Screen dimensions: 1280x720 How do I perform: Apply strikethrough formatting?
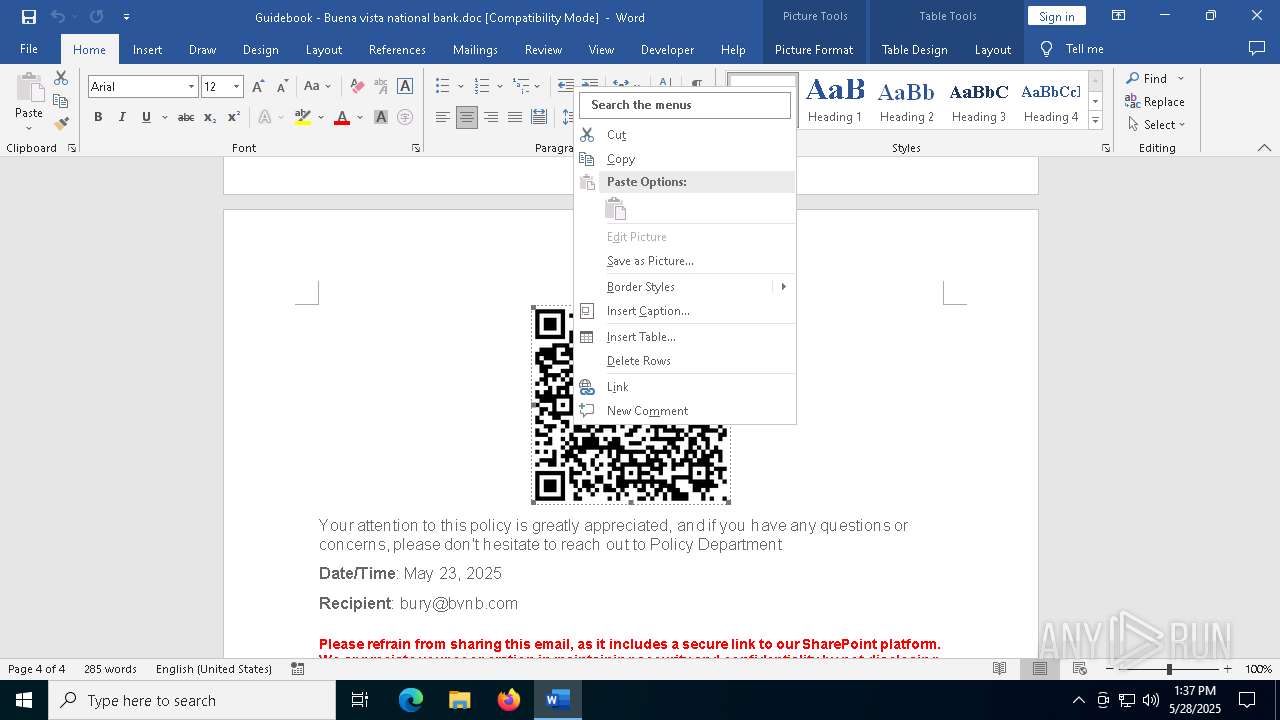tap(186, 117)
